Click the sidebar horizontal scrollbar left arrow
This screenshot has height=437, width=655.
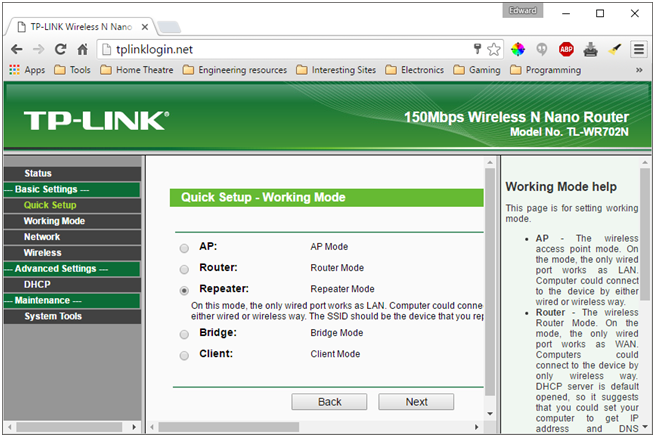[x=10, y=427]
